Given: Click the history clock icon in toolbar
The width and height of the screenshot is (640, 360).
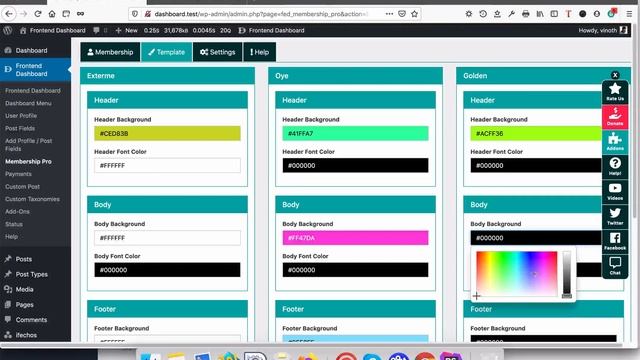Looking at the screenshot, I should point(483,14).
